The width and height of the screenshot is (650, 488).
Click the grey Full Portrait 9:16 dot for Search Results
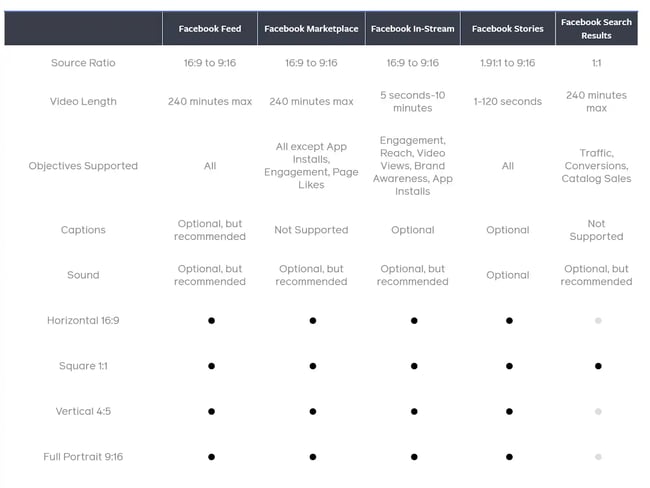(598, 457)
